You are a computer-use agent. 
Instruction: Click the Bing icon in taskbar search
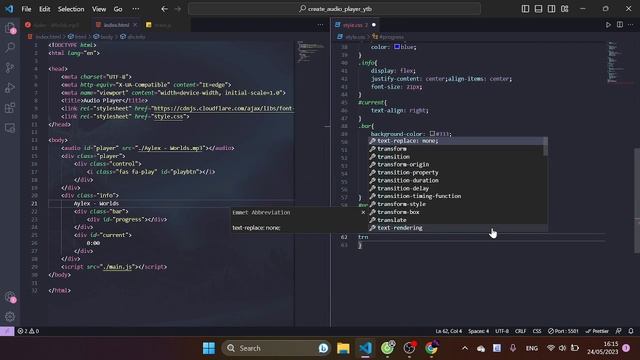click(323, 348)
